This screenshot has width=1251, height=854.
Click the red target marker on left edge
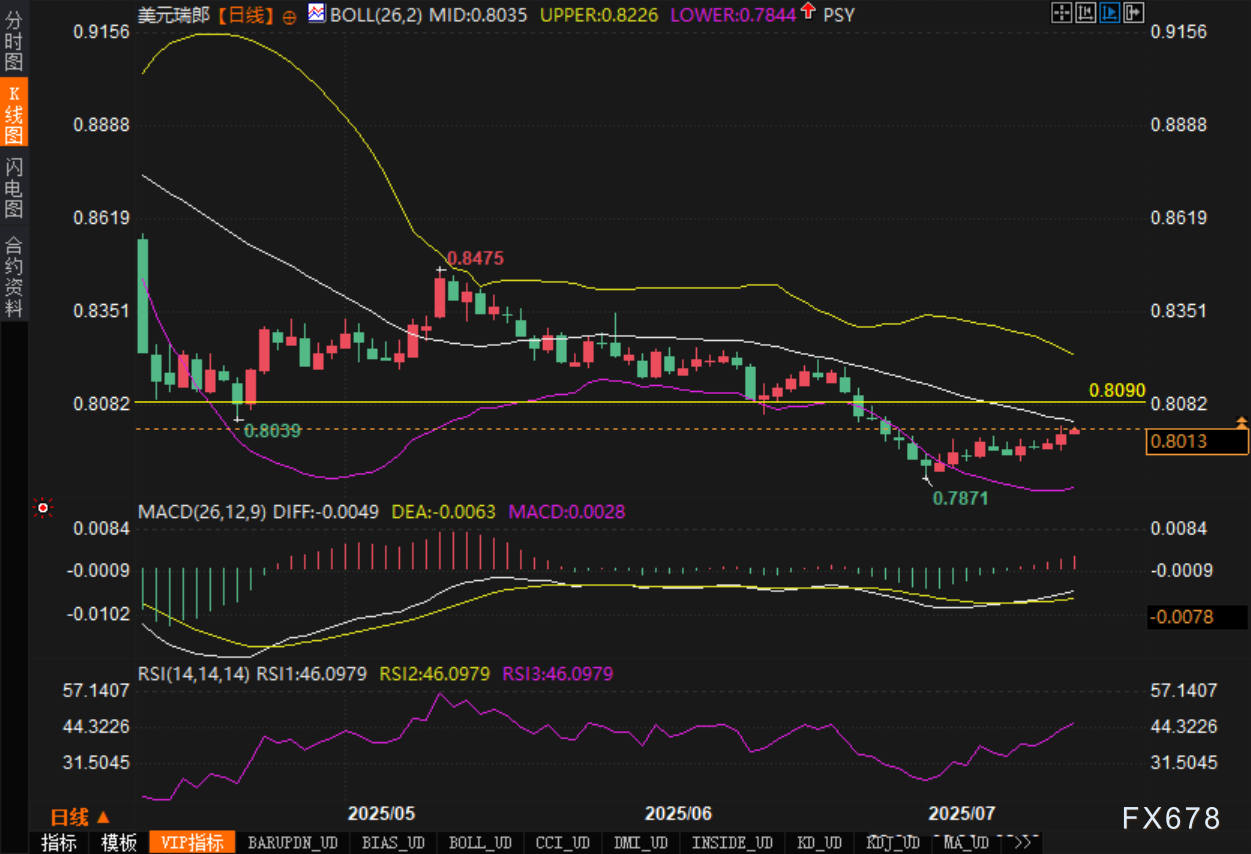(x=43, y=508)
